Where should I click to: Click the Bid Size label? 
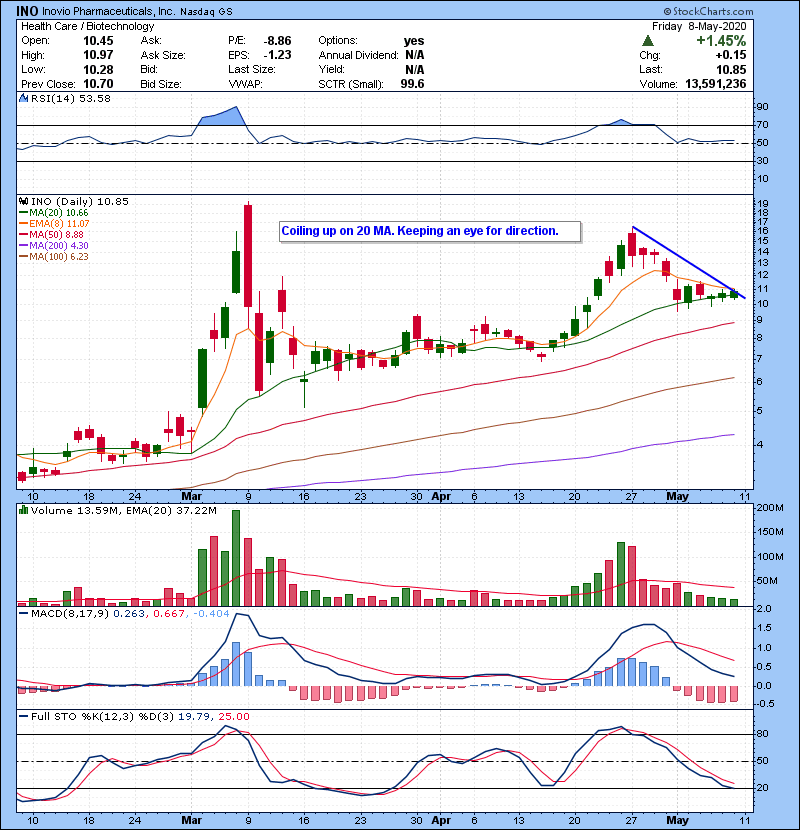161,84
